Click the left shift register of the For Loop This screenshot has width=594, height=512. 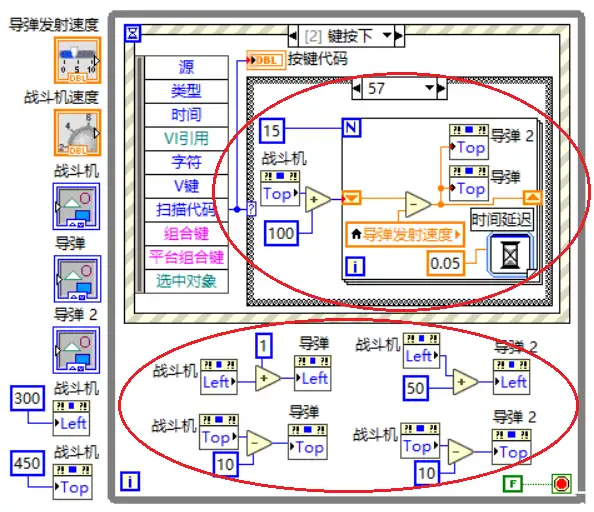pos(351,198)
